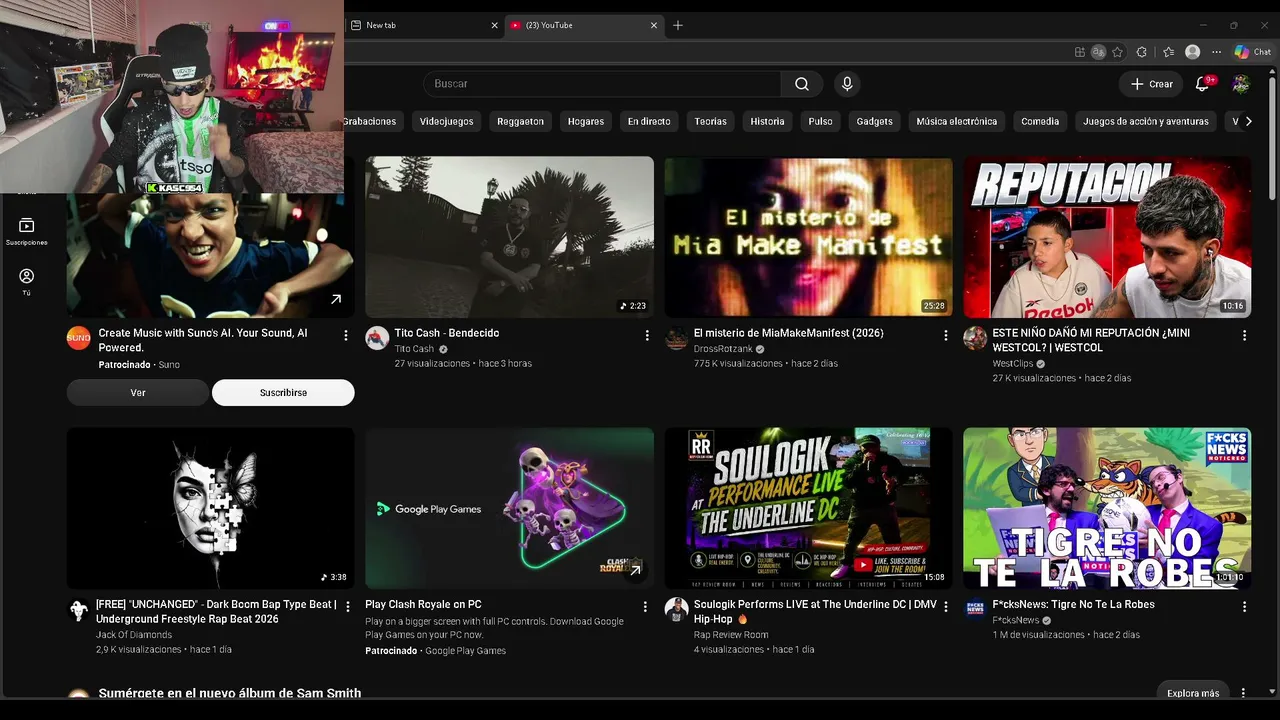The width and height of the screenshot is (1280, 720).
Task: Open options for UNCHANGED beat video
Action: pos(347,607)
